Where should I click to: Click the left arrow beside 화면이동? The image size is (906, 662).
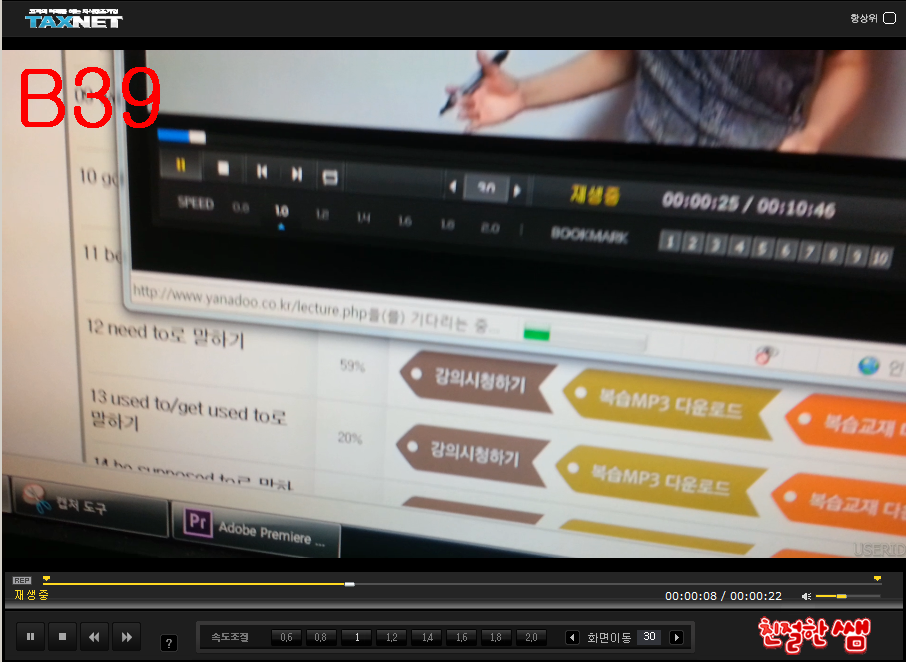572,637
